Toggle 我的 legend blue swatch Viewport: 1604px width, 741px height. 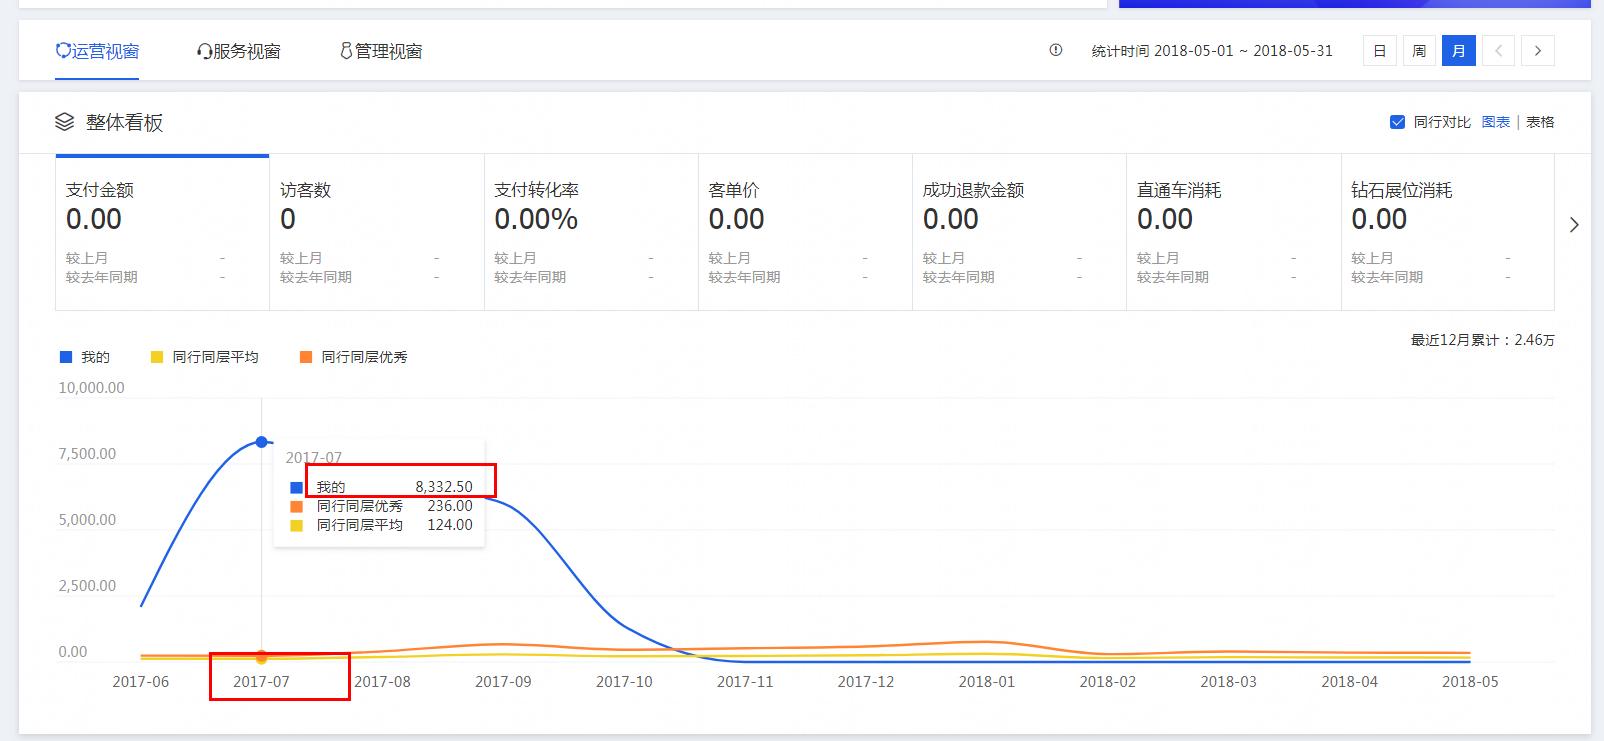(66, 357)
